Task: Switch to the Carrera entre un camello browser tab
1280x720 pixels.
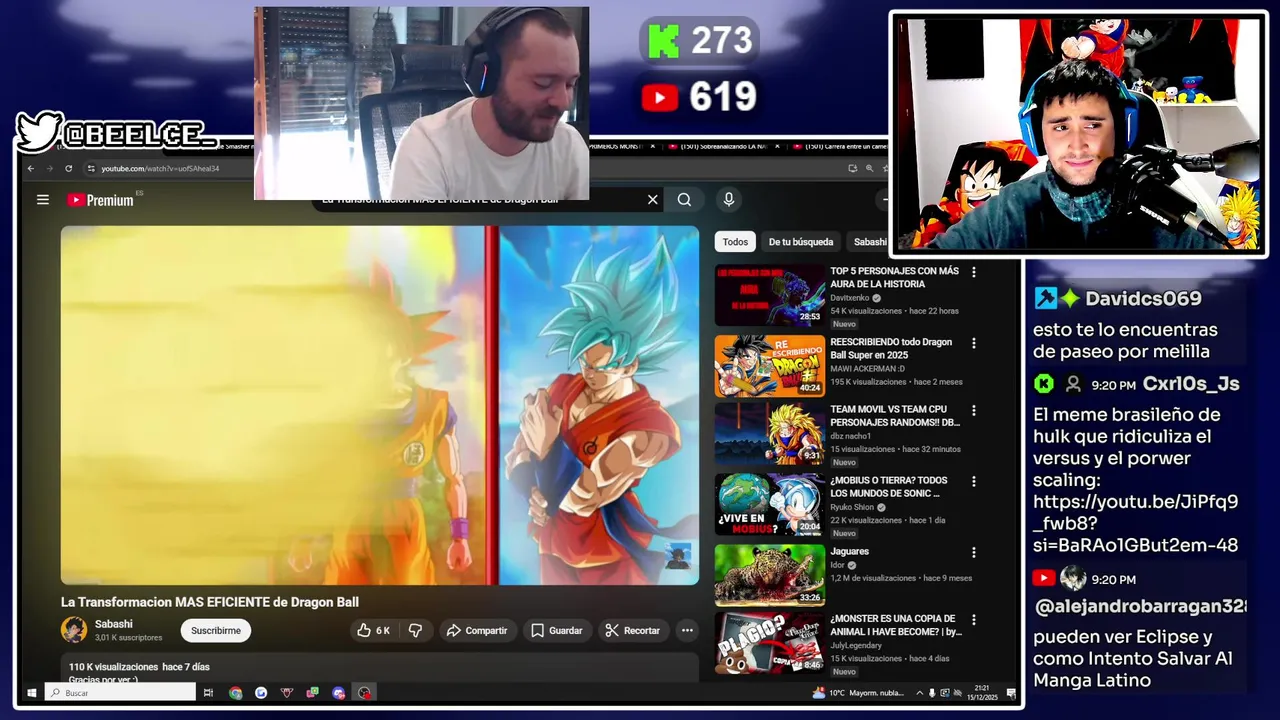Action: 838,147
